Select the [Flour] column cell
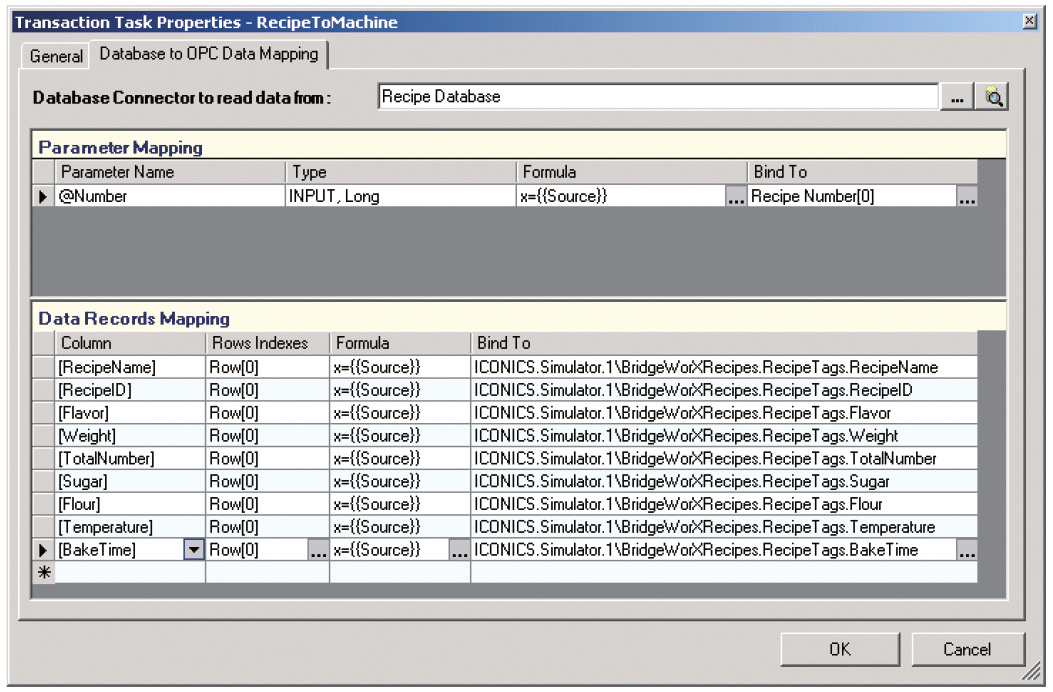Viewport: 1053px width, 692px height. (x=130, y=505)
